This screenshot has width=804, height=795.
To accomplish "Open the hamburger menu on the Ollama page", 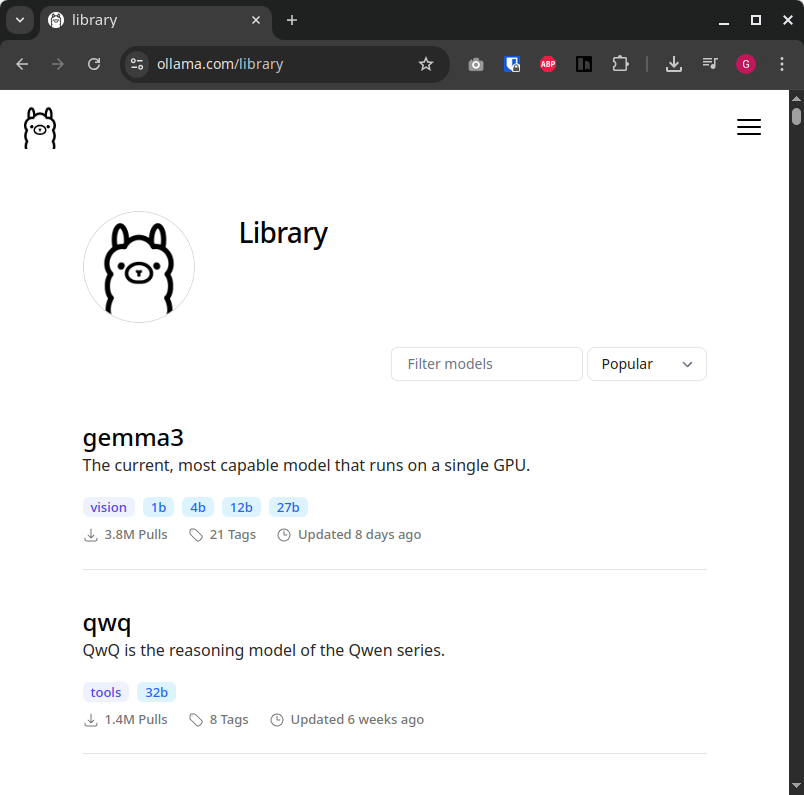I will tap(749, 127).
